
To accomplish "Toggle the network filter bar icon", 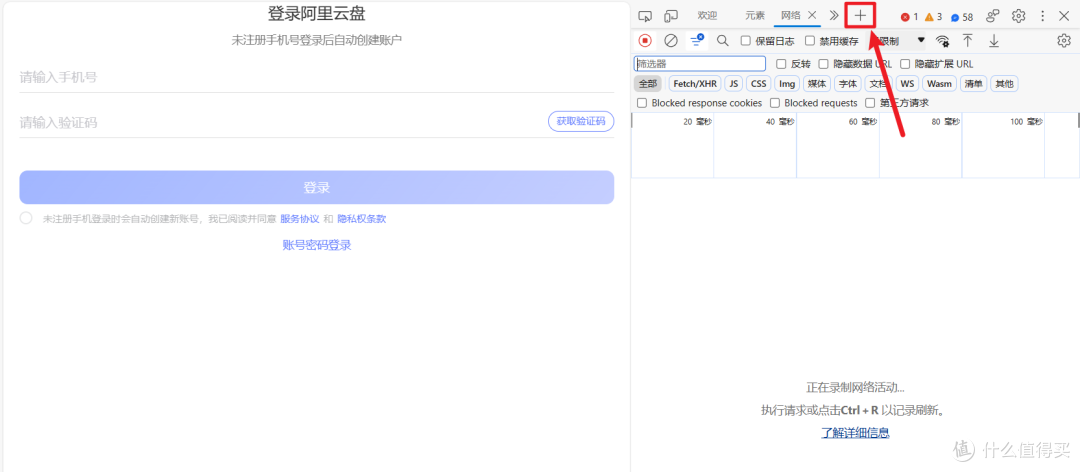I will tap(698, 40).
